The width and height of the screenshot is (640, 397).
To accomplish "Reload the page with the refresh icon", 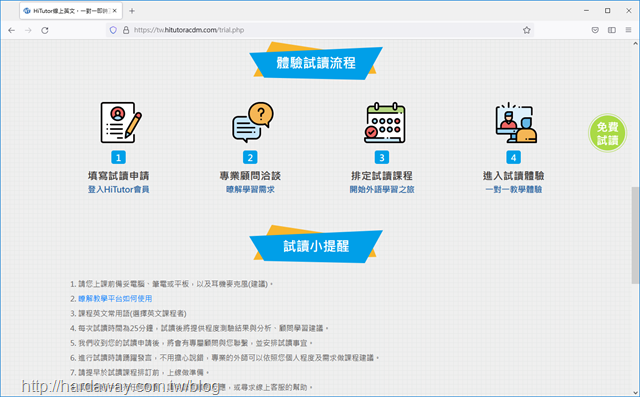I will (x=45, y=30).
